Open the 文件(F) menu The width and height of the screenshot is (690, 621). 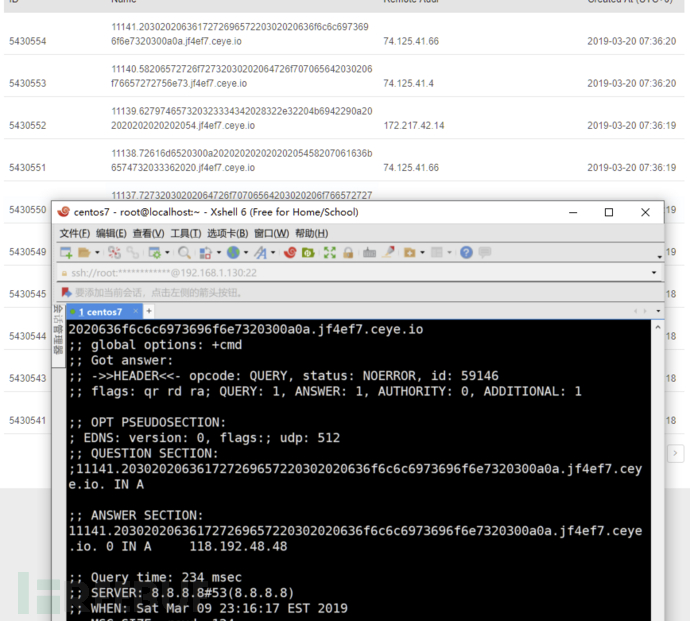tap(74, 233)
